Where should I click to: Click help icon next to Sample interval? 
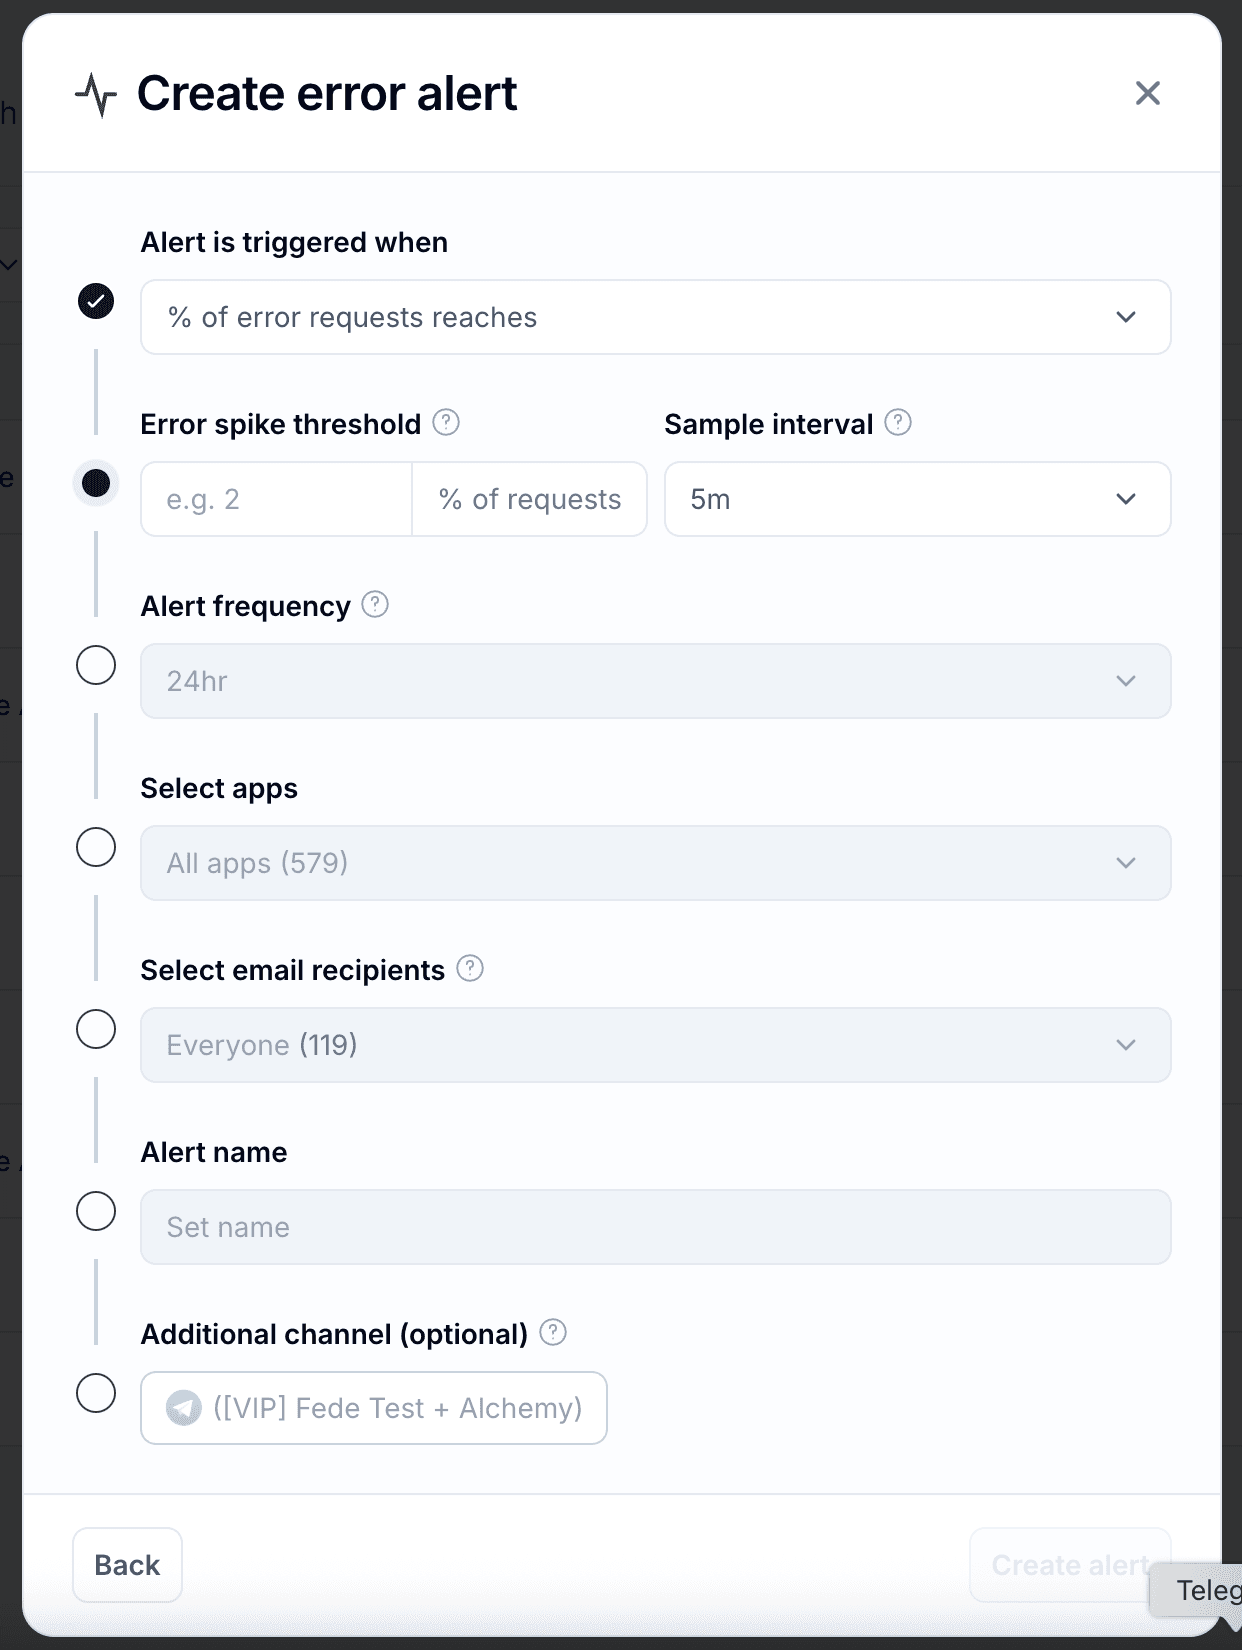coord(898,423)
